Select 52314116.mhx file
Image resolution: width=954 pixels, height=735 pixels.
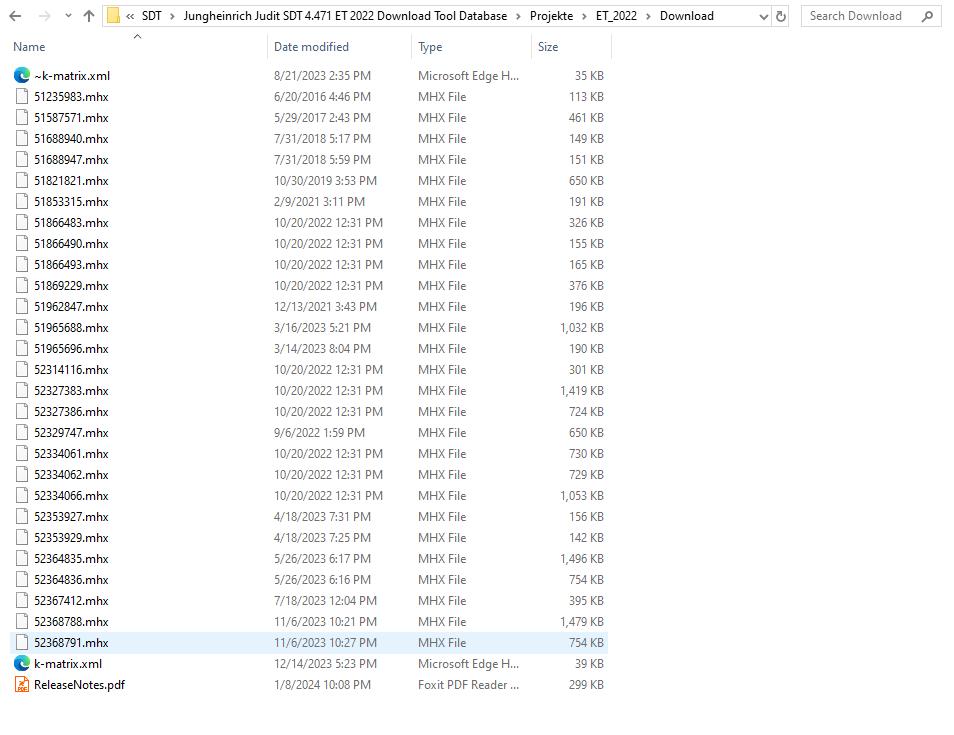[71, 370]
